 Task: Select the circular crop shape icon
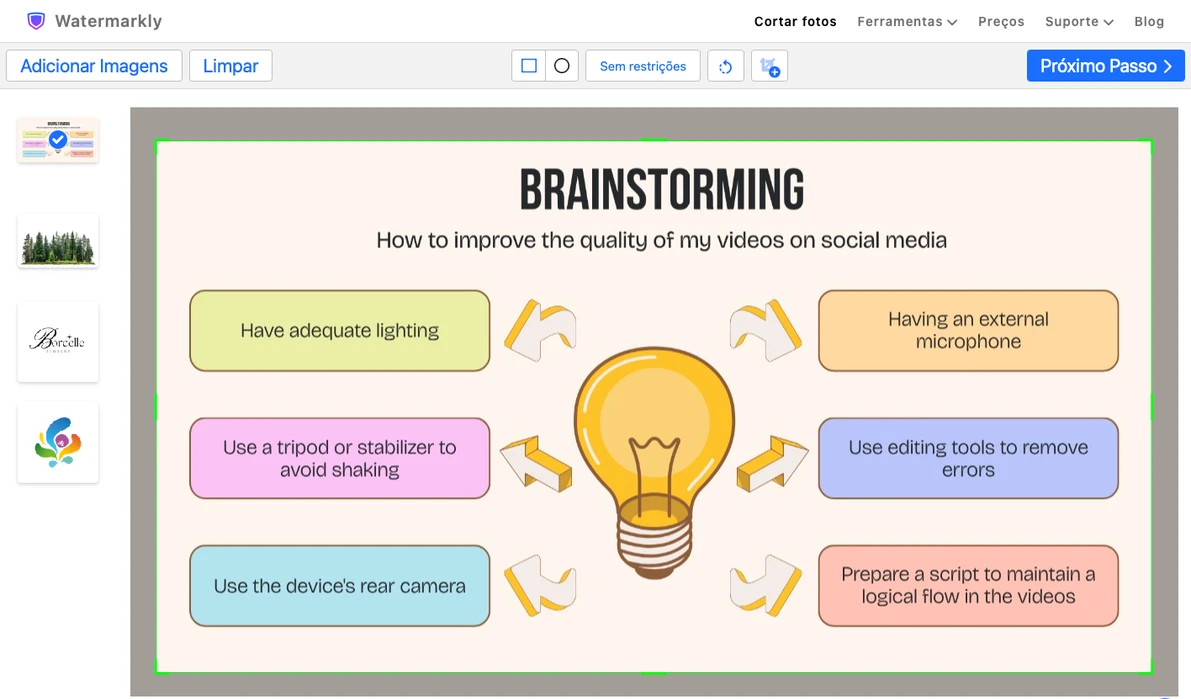pyautogui.click(x=562, y=66)
